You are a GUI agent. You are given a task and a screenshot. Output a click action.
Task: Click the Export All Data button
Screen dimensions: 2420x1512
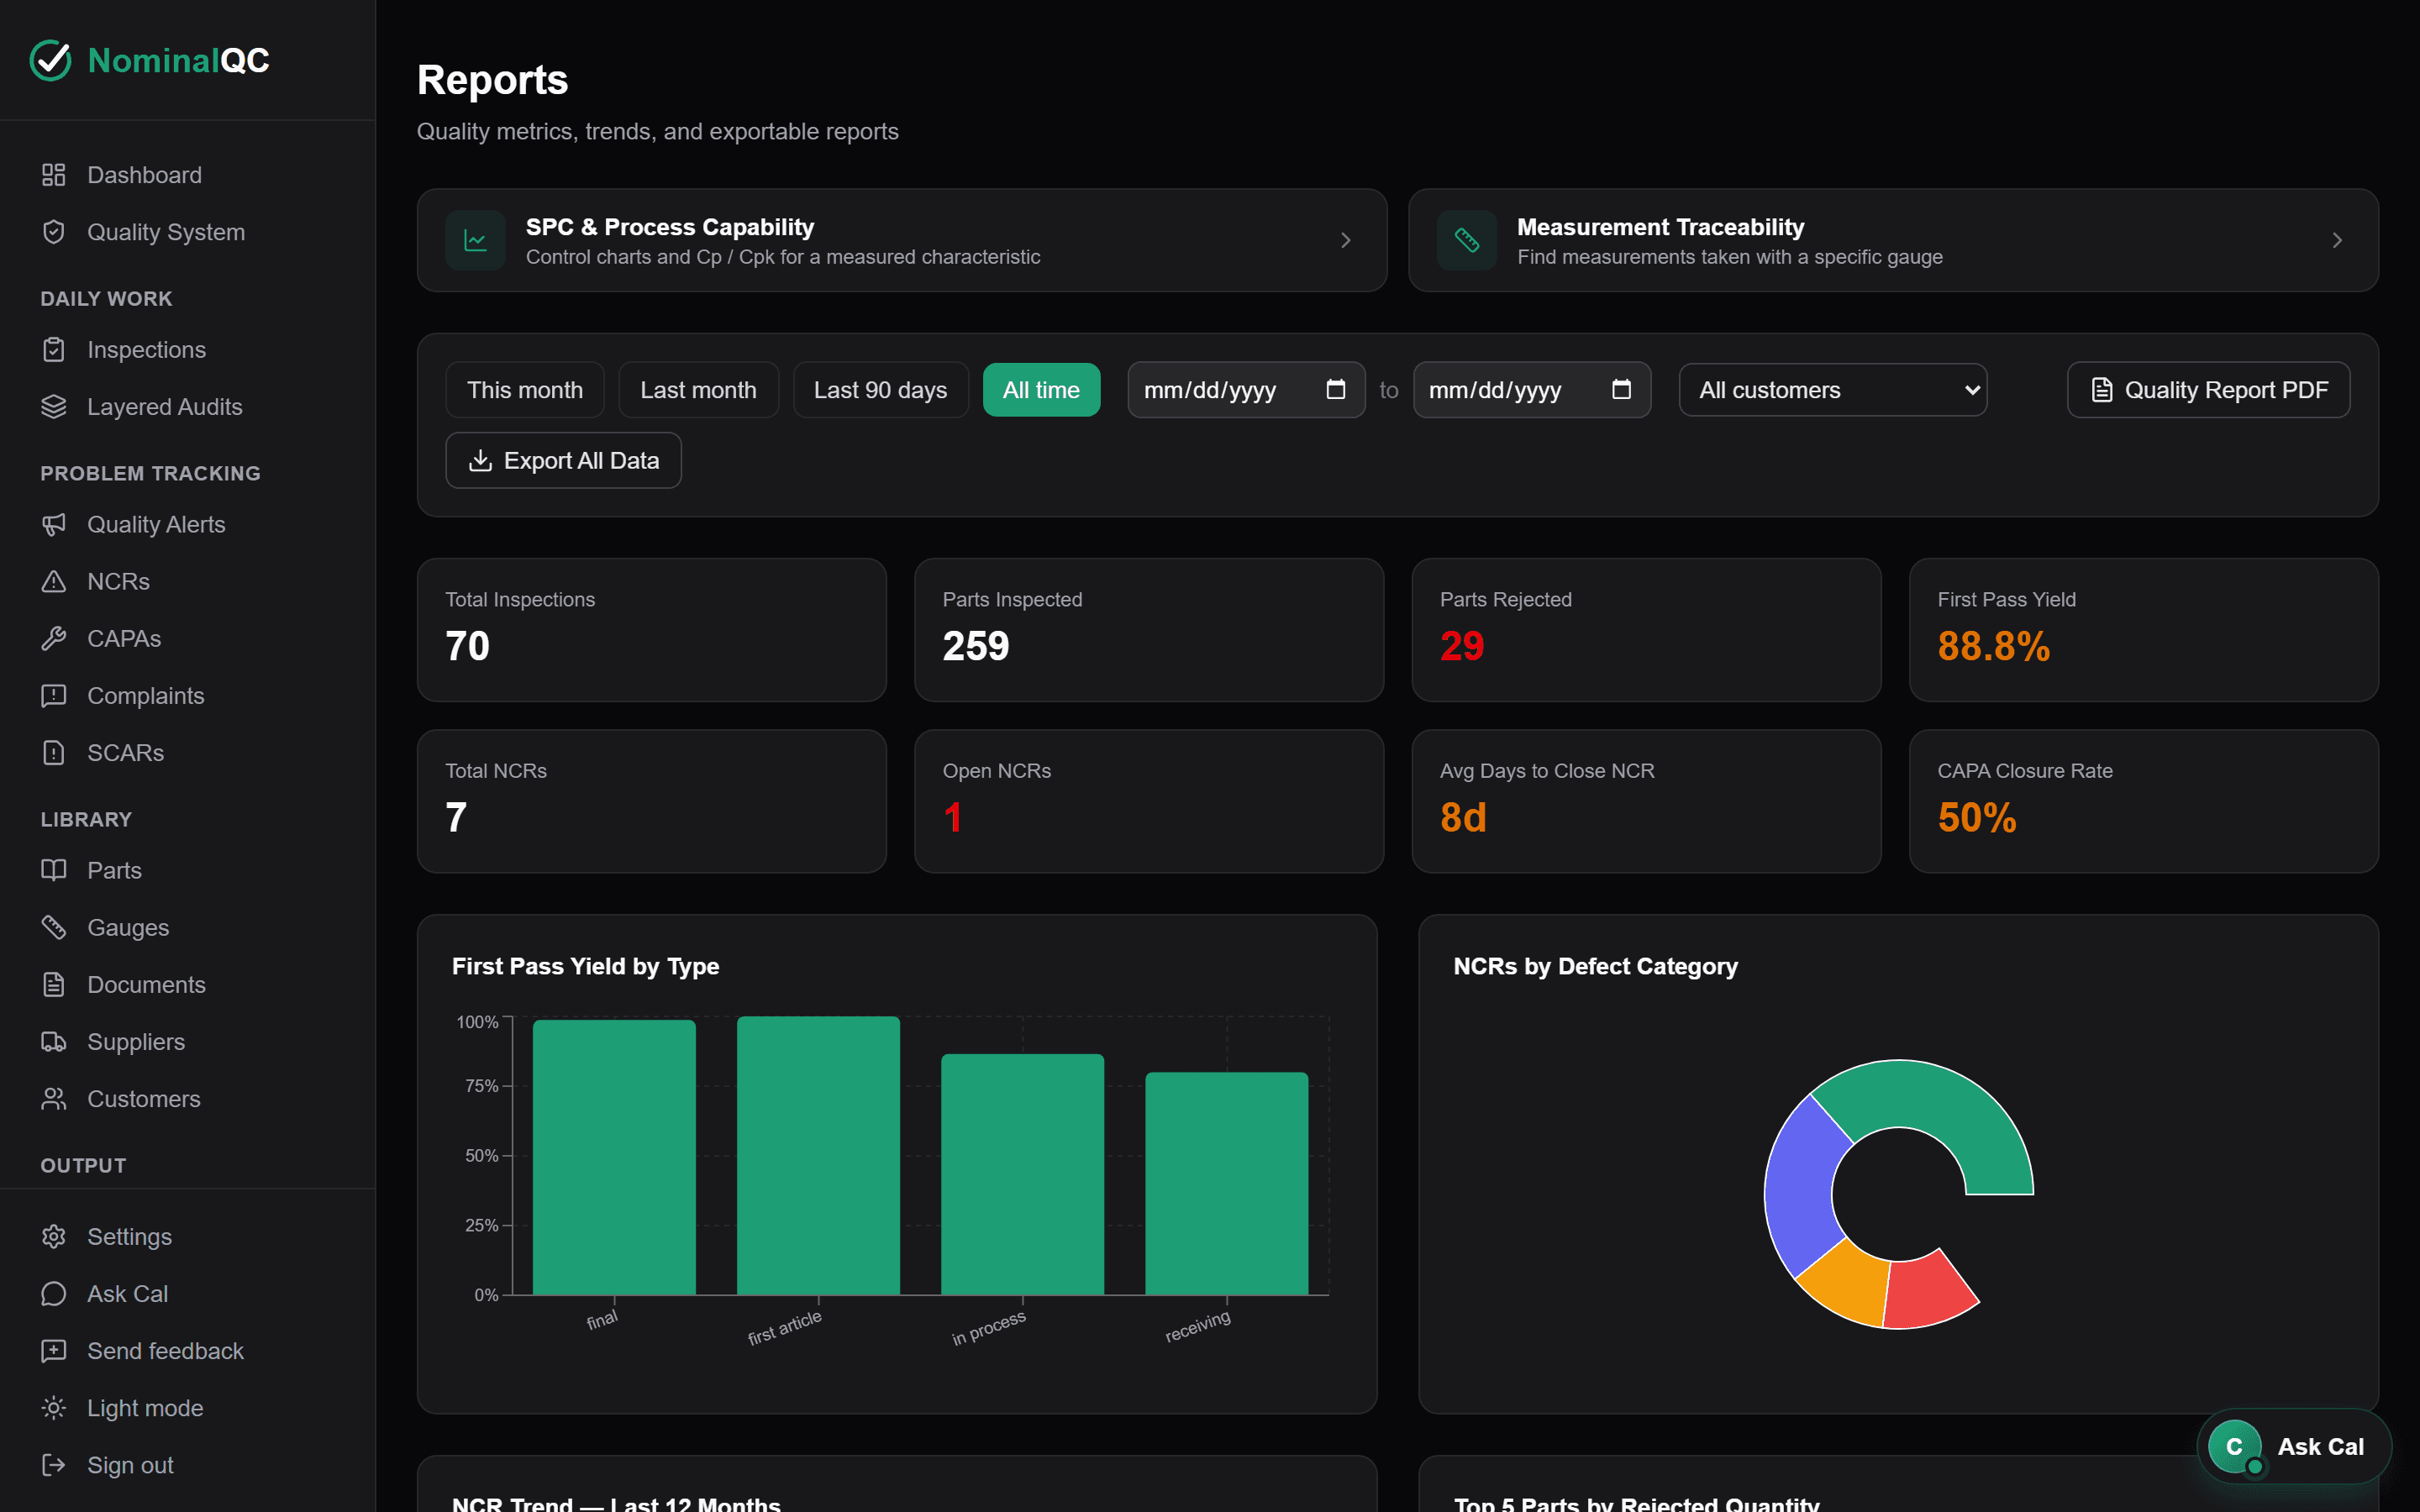pos(563,460)
